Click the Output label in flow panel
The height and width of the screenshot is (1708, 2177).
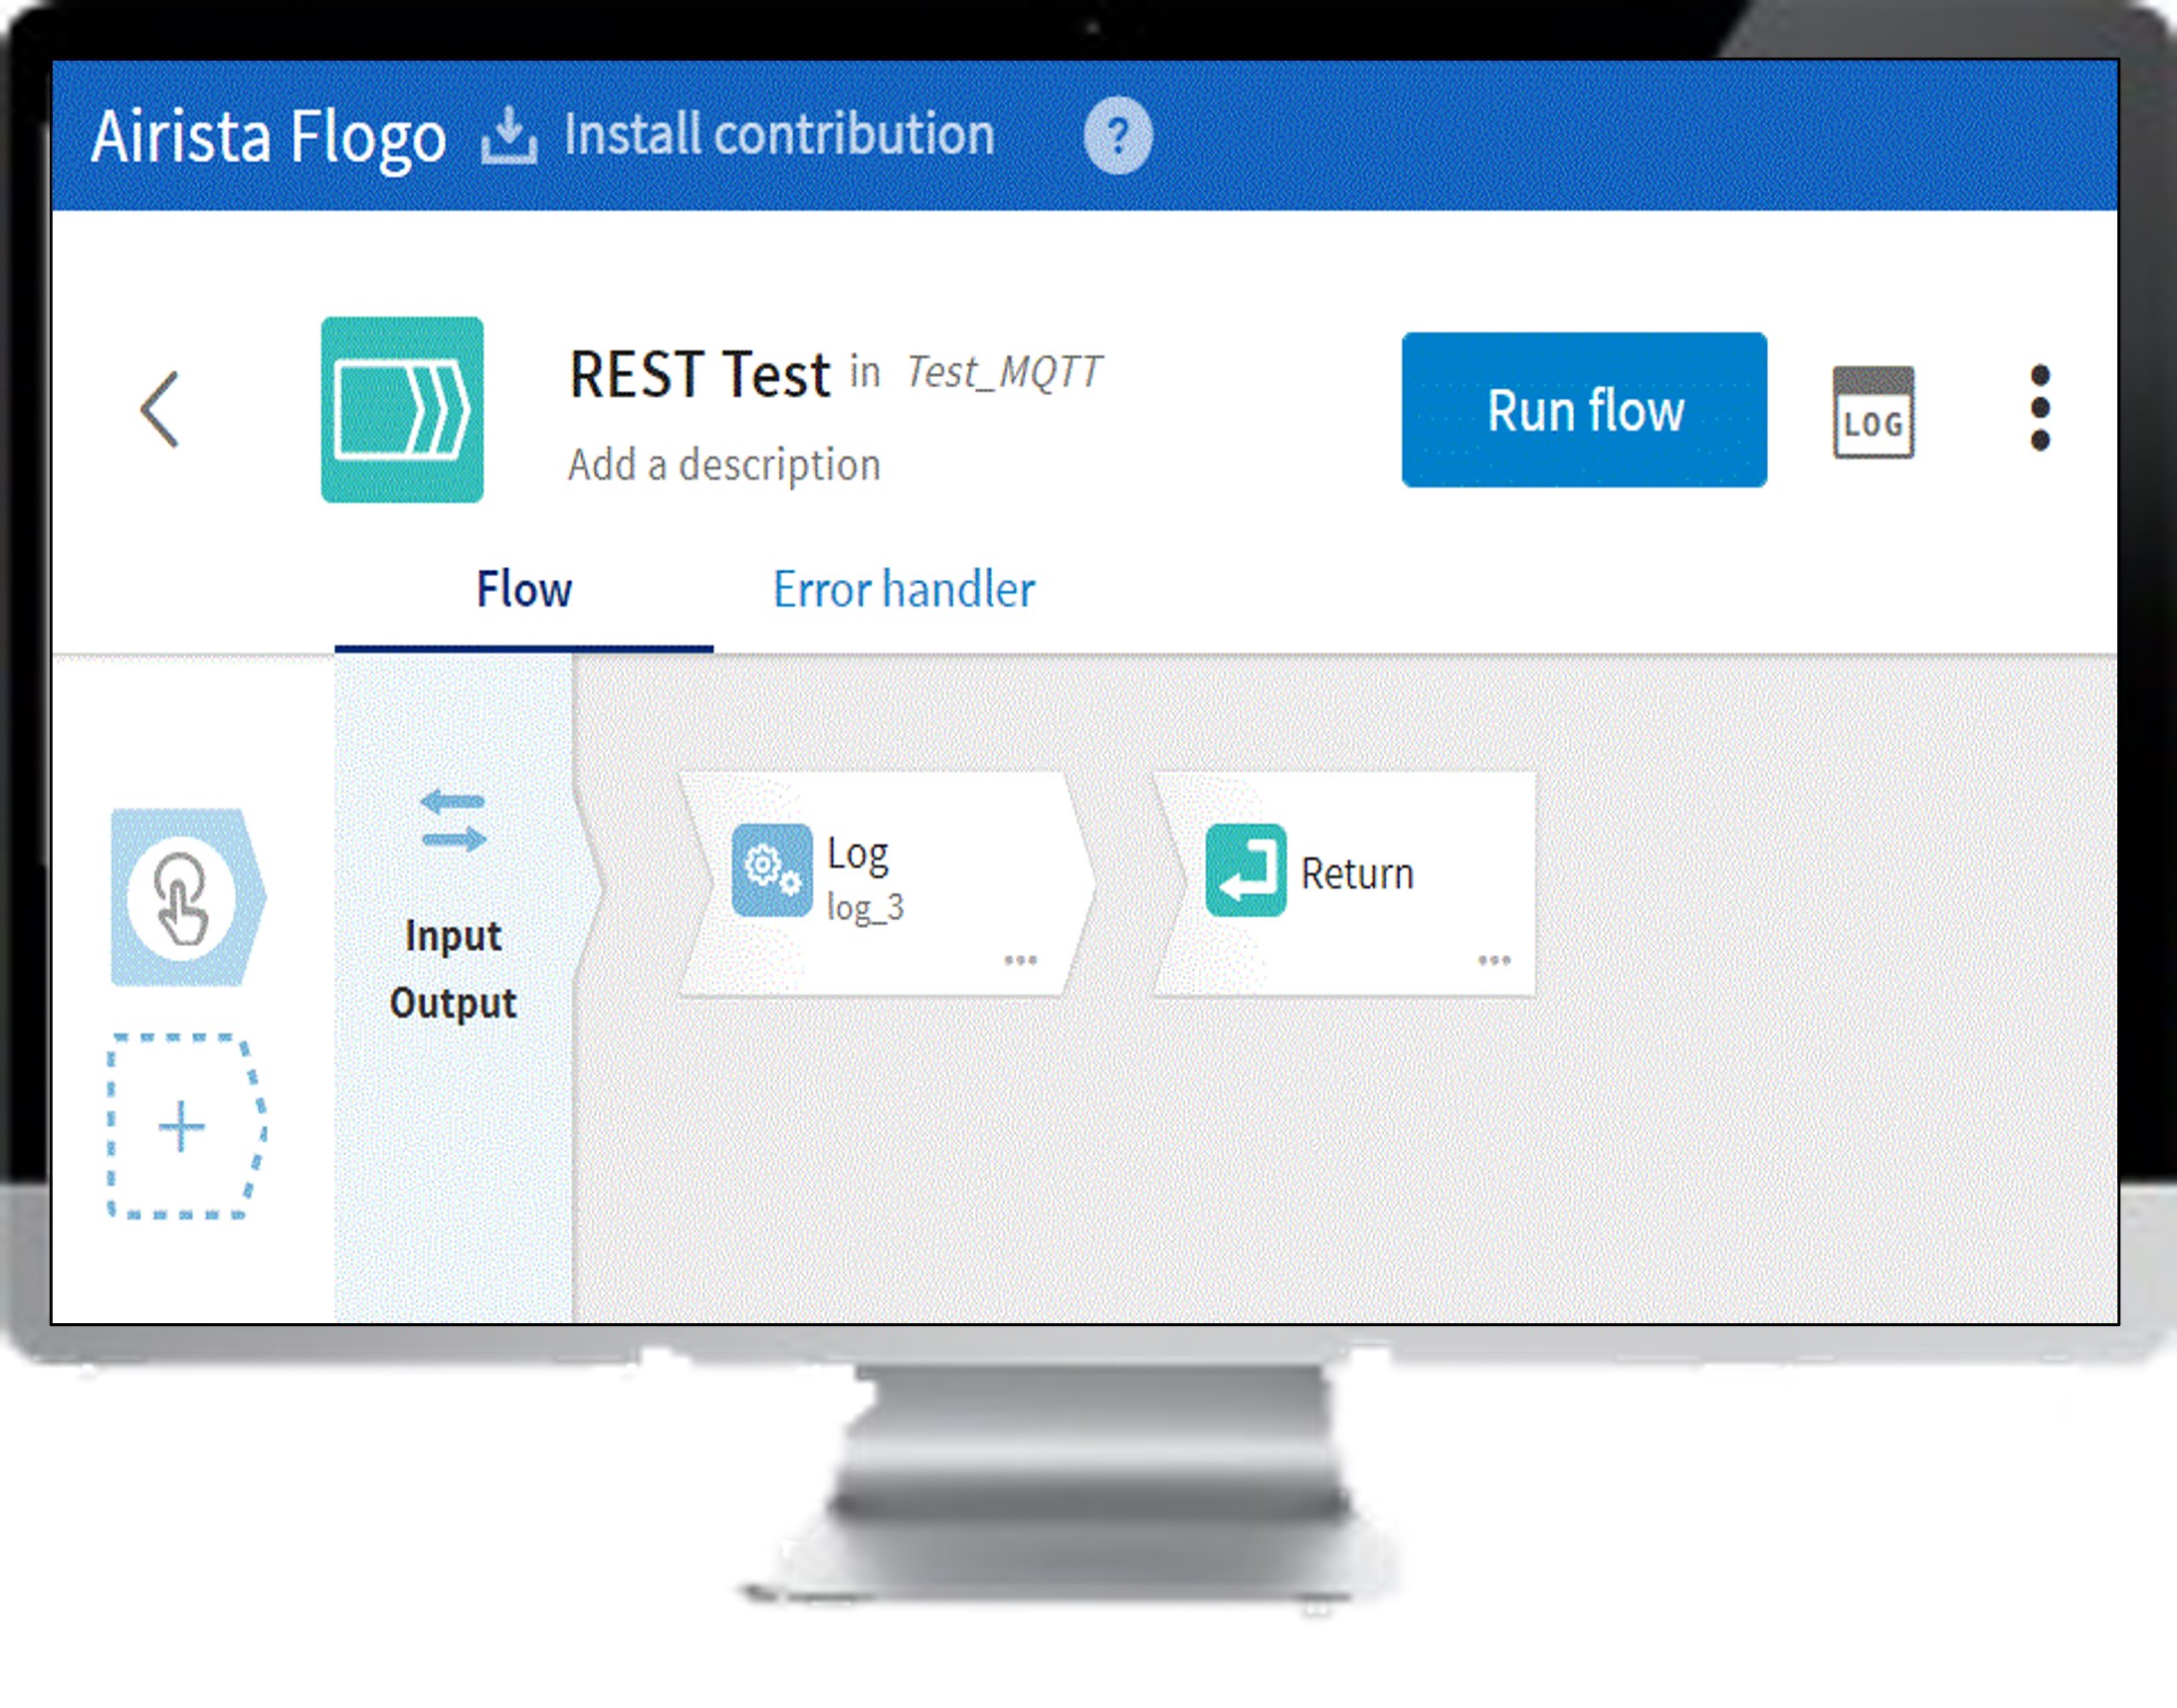[x=453, y=1004]
